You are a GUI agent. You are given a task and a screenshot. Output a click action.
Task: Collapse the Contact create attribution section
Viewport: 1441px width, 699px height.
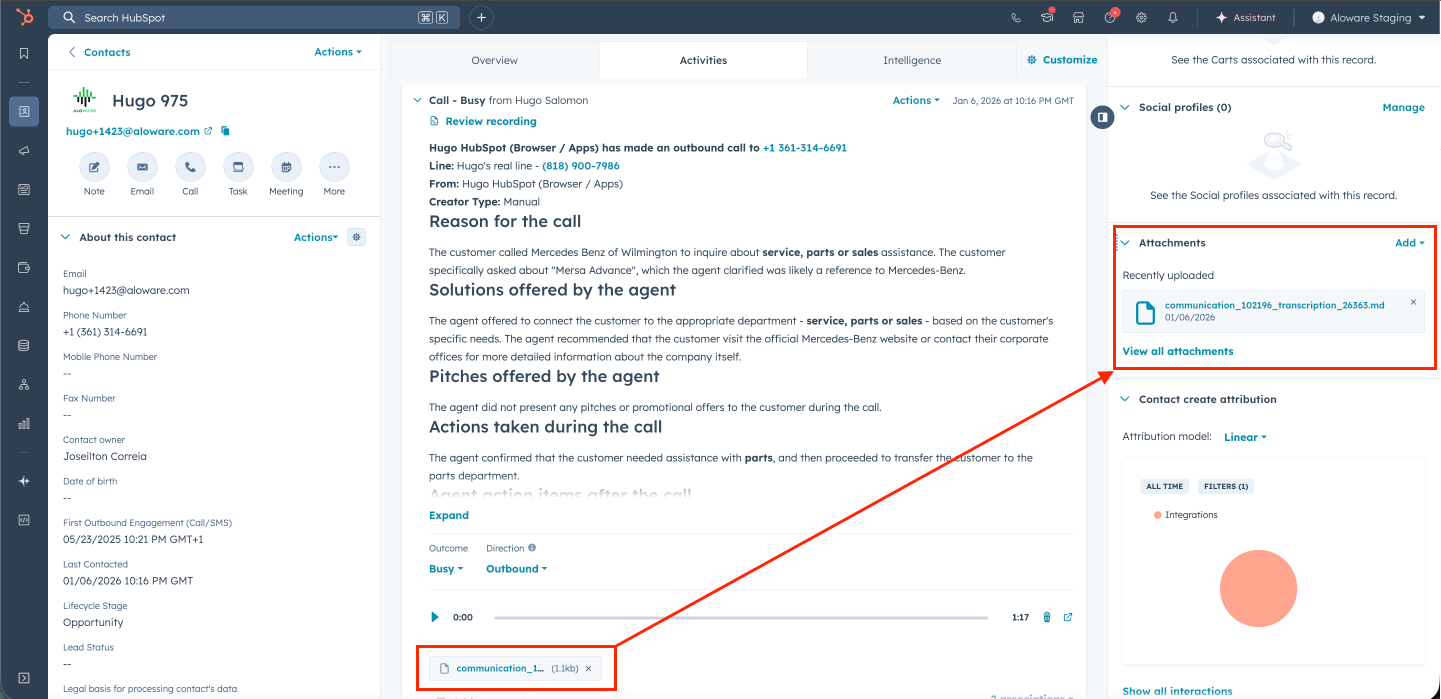[x=1125, y=399]
